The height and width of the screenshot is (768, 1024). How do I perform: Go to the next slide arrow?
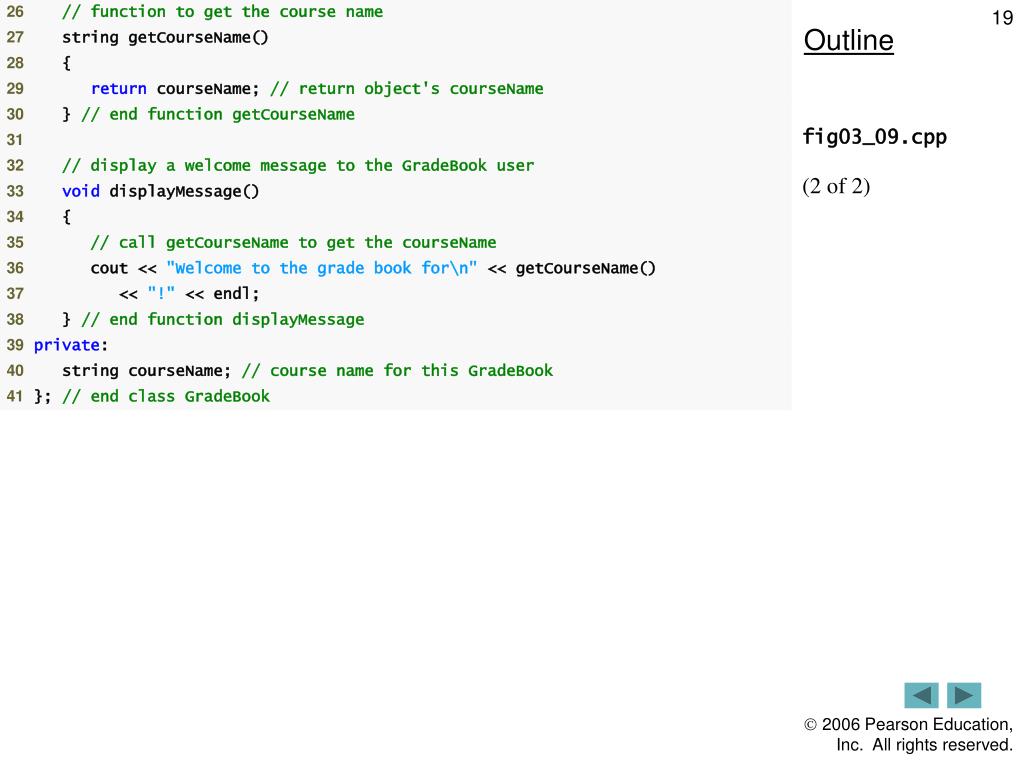point(964,696)
